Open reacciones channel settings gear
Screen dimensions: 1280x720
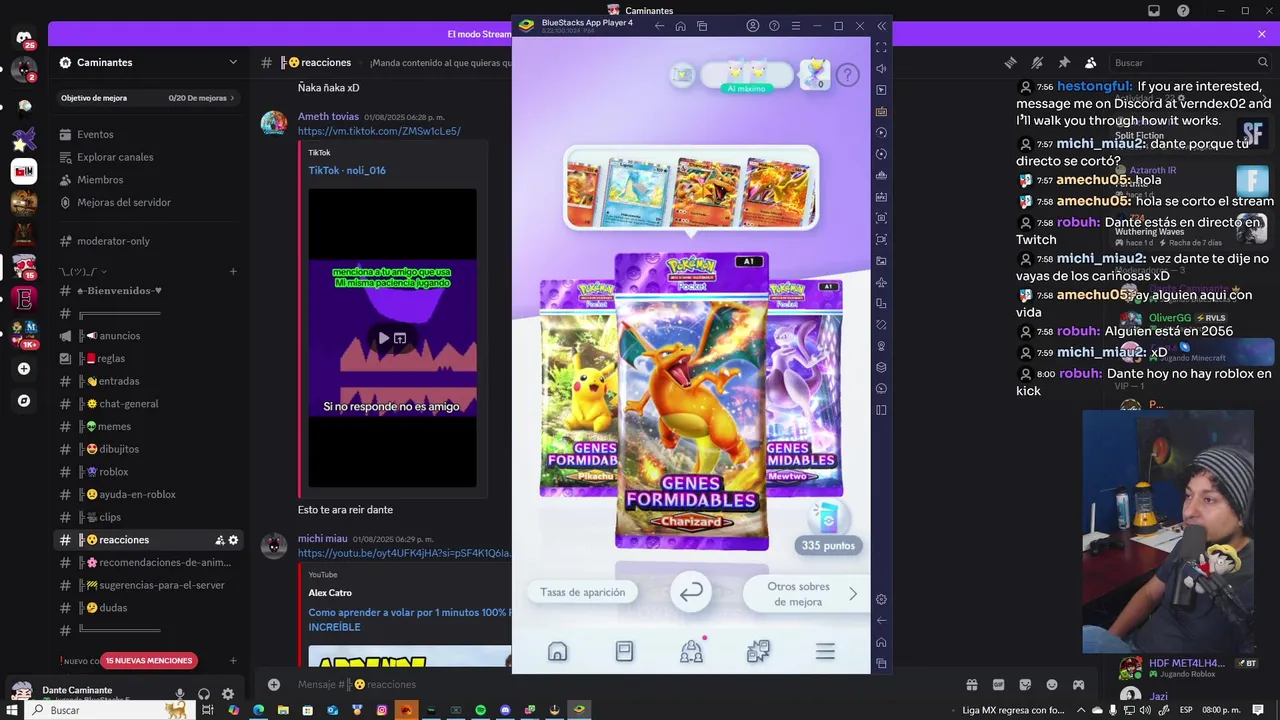click(233, 540)
